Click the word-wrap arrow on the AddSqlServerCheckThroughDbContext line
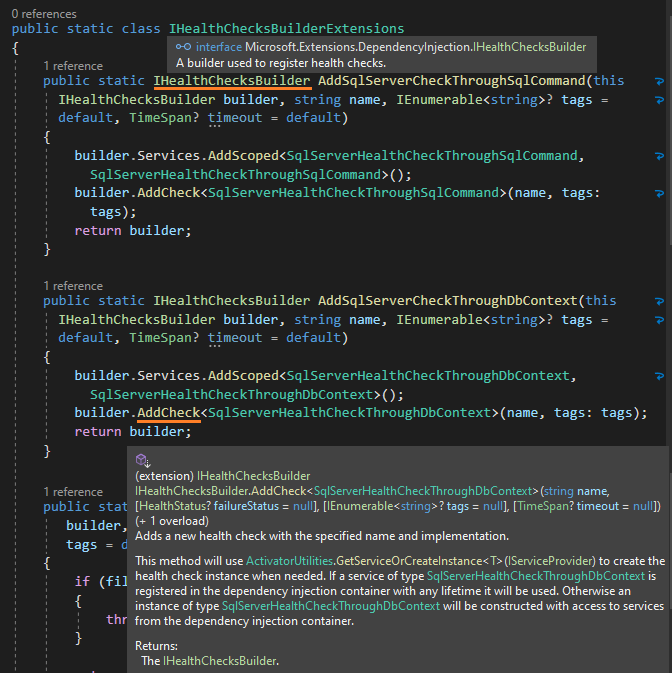 point(660,301)
